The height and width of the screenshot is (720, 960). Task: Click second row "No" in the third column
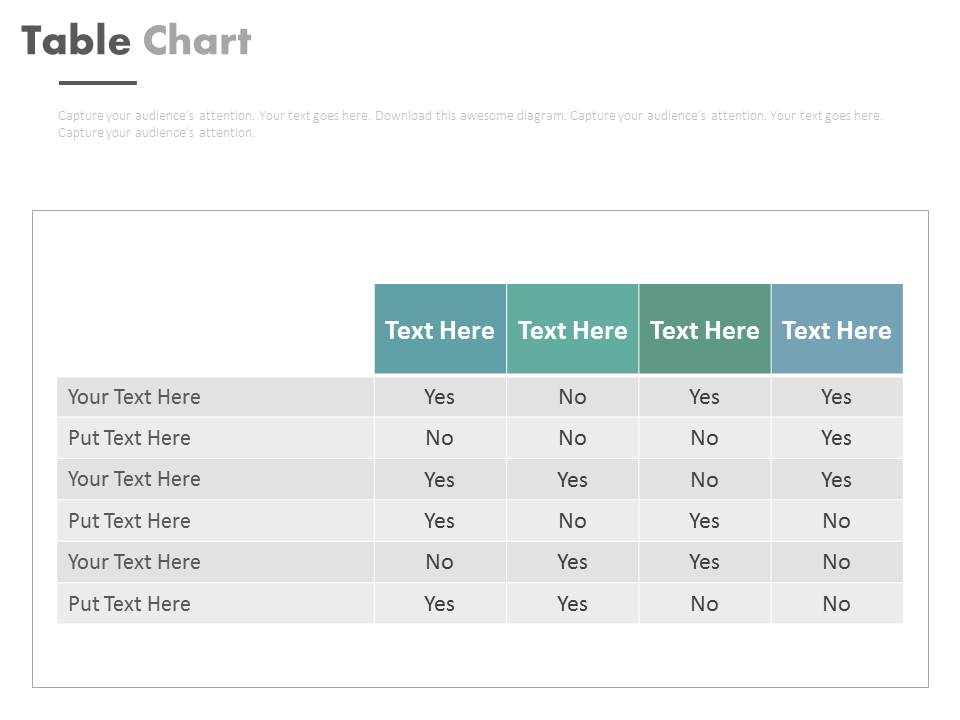[705, 438]
